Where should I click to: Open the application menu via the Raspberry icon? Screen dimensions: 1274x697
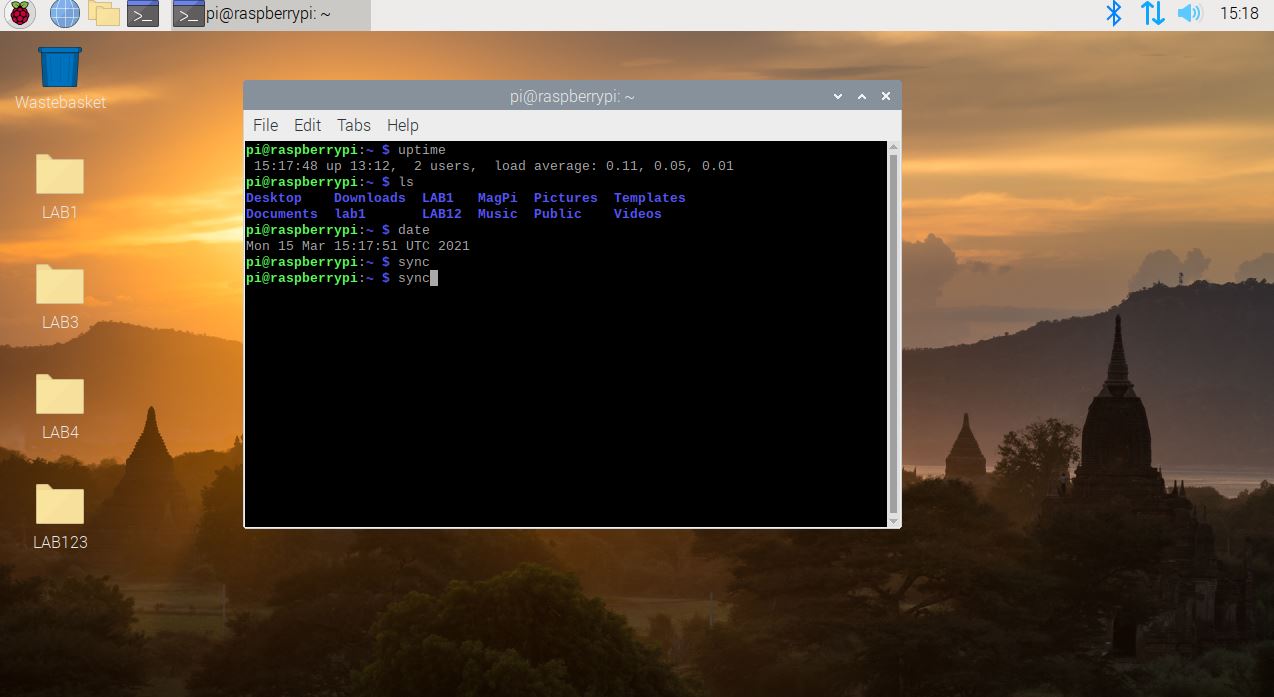(18, 13)
